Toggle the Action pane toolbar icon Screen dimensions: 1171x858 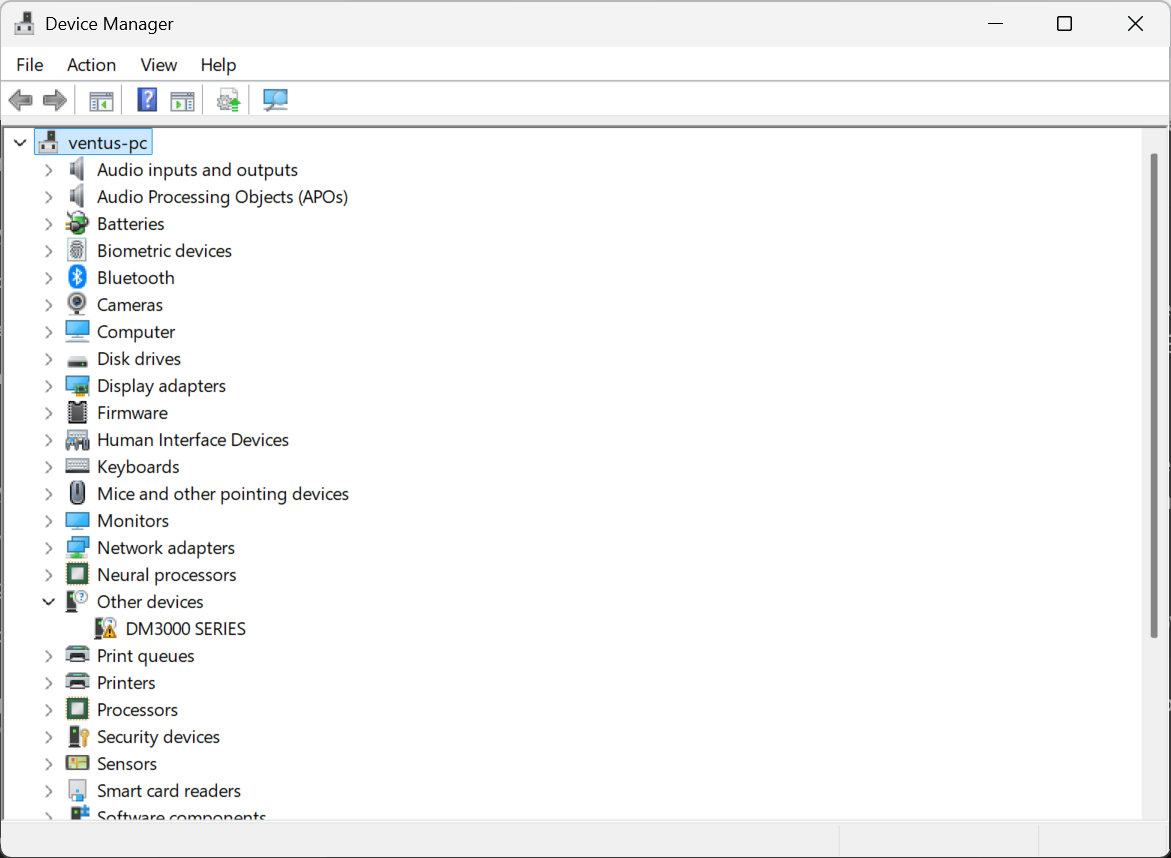[182, 100]
